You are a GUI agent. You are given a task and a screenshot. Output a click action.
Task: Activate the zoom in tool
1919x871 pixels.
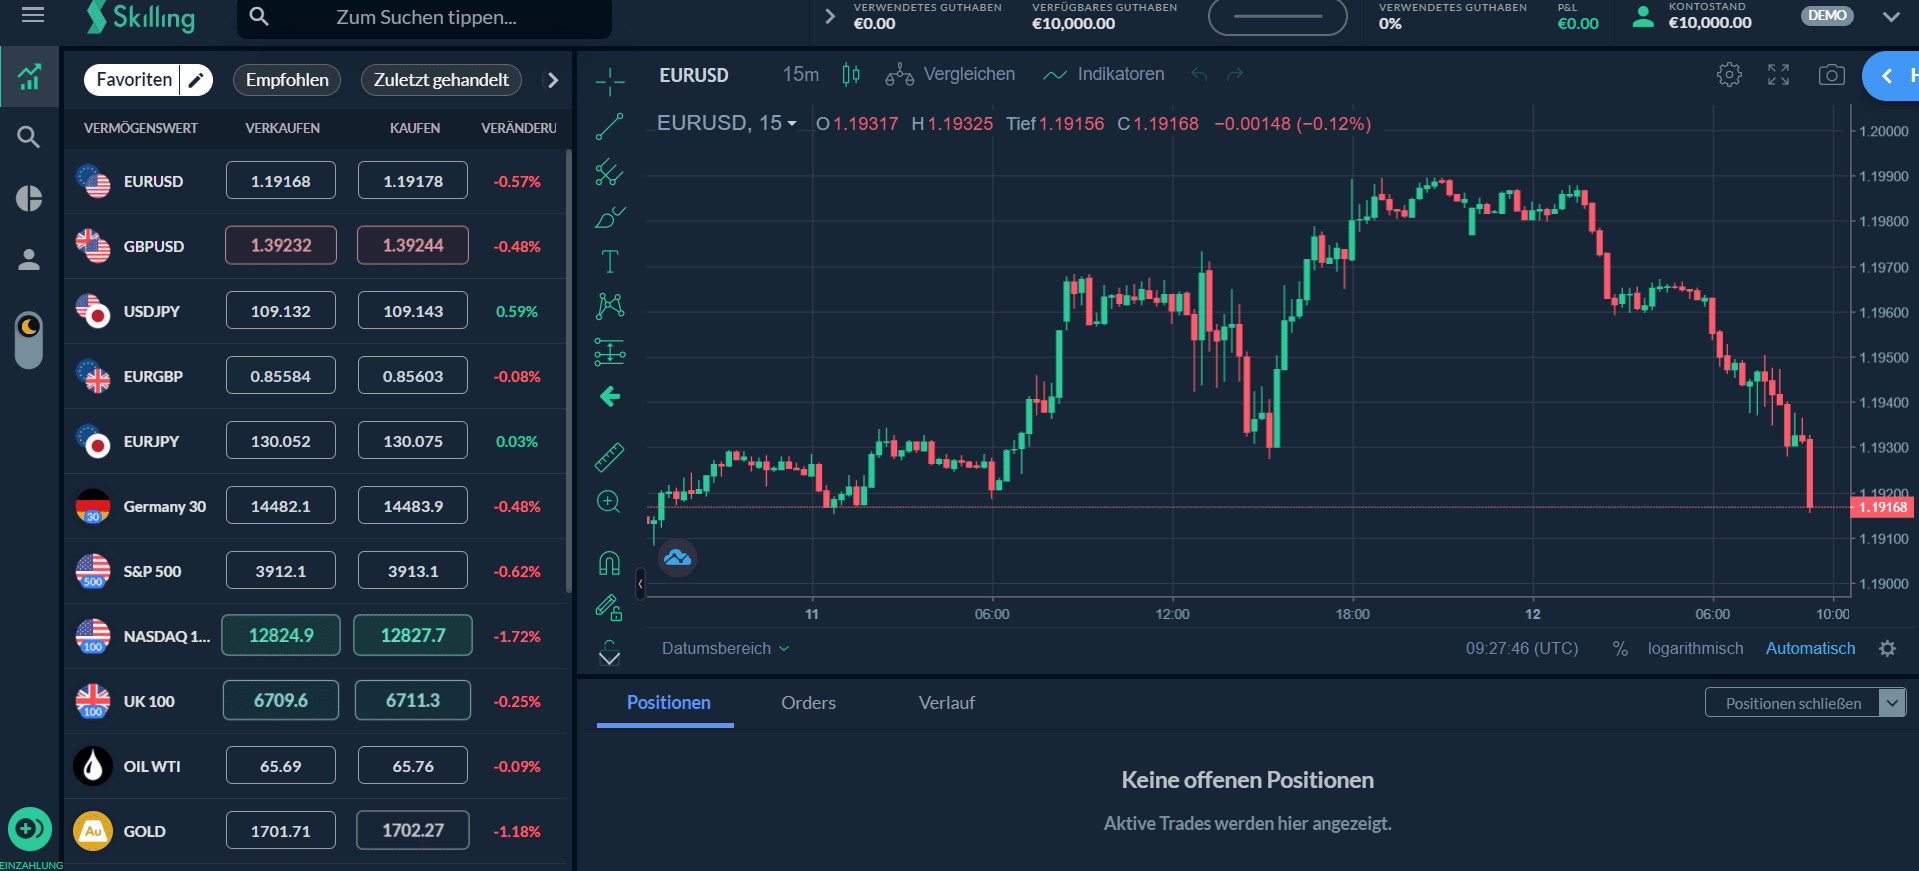[609, 502]
